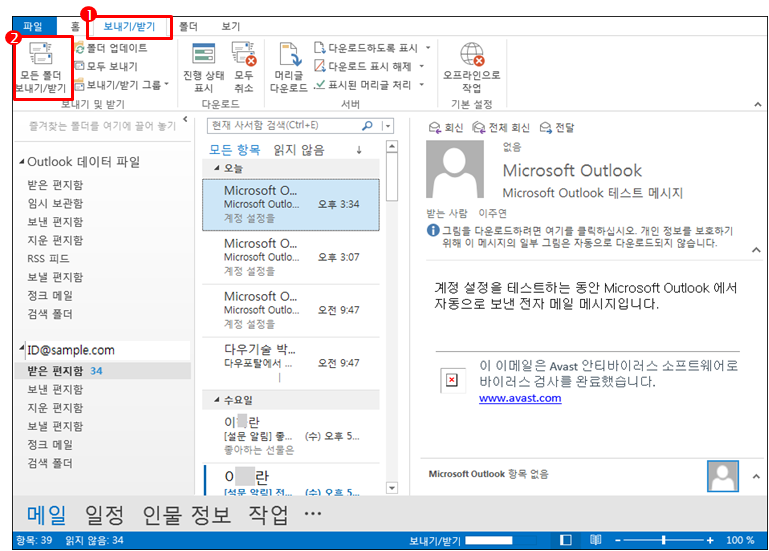Viewport: 769px width, 551px height.
Task: Click sender avatar picture
Action: coord(455,169)
